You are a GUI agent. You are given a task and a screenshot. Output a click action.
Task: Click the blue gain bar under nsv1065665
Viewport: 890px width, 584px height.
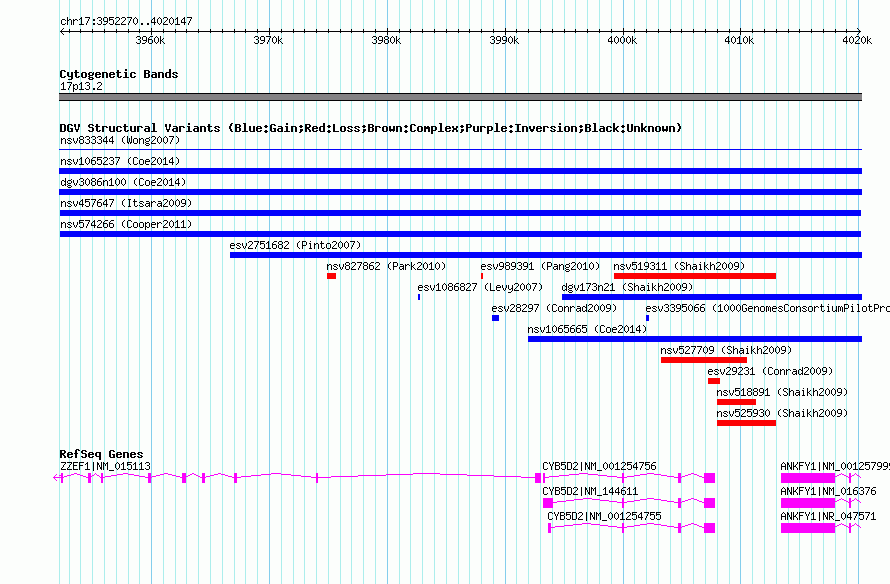695,339
